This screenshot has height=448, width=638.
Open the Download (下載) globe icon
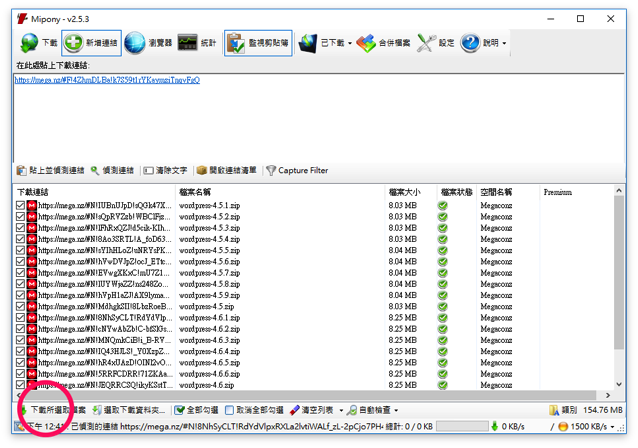click(x=29, y=43)
